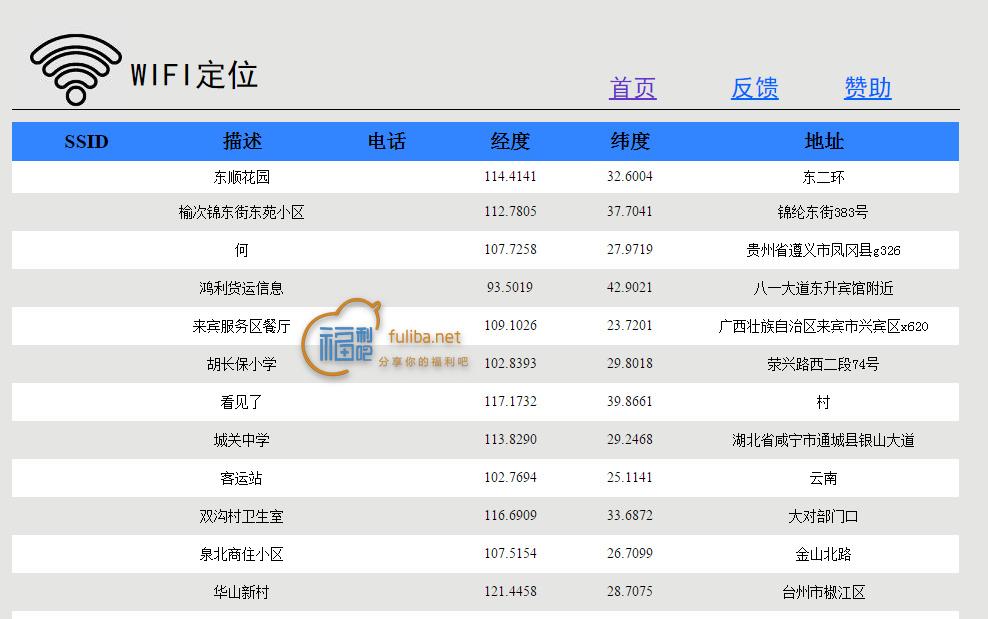Click the address 金山北路
Viewport: 988px width, 619px height.
(x=824, y=553)
